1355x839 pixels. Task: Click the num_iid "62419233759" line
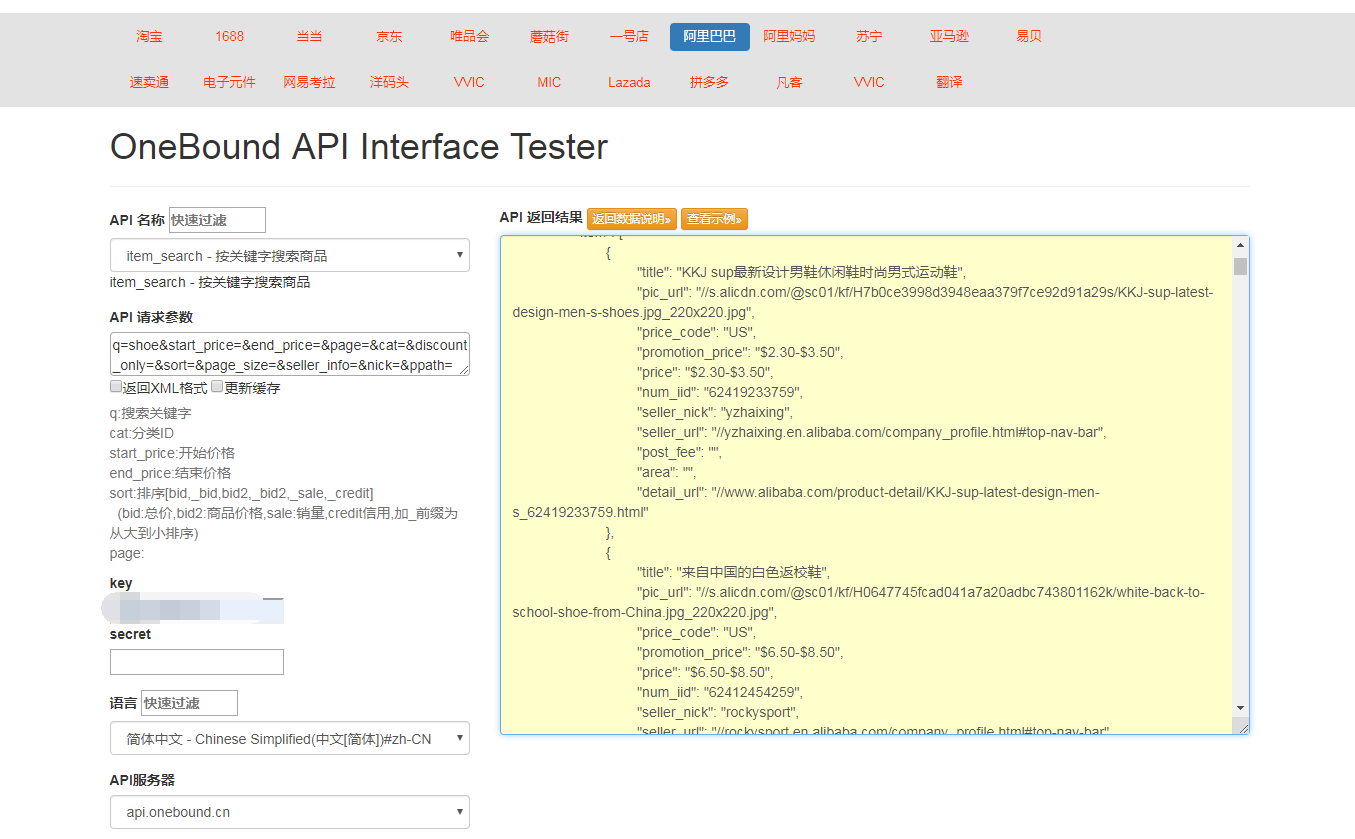coord(720,392)
